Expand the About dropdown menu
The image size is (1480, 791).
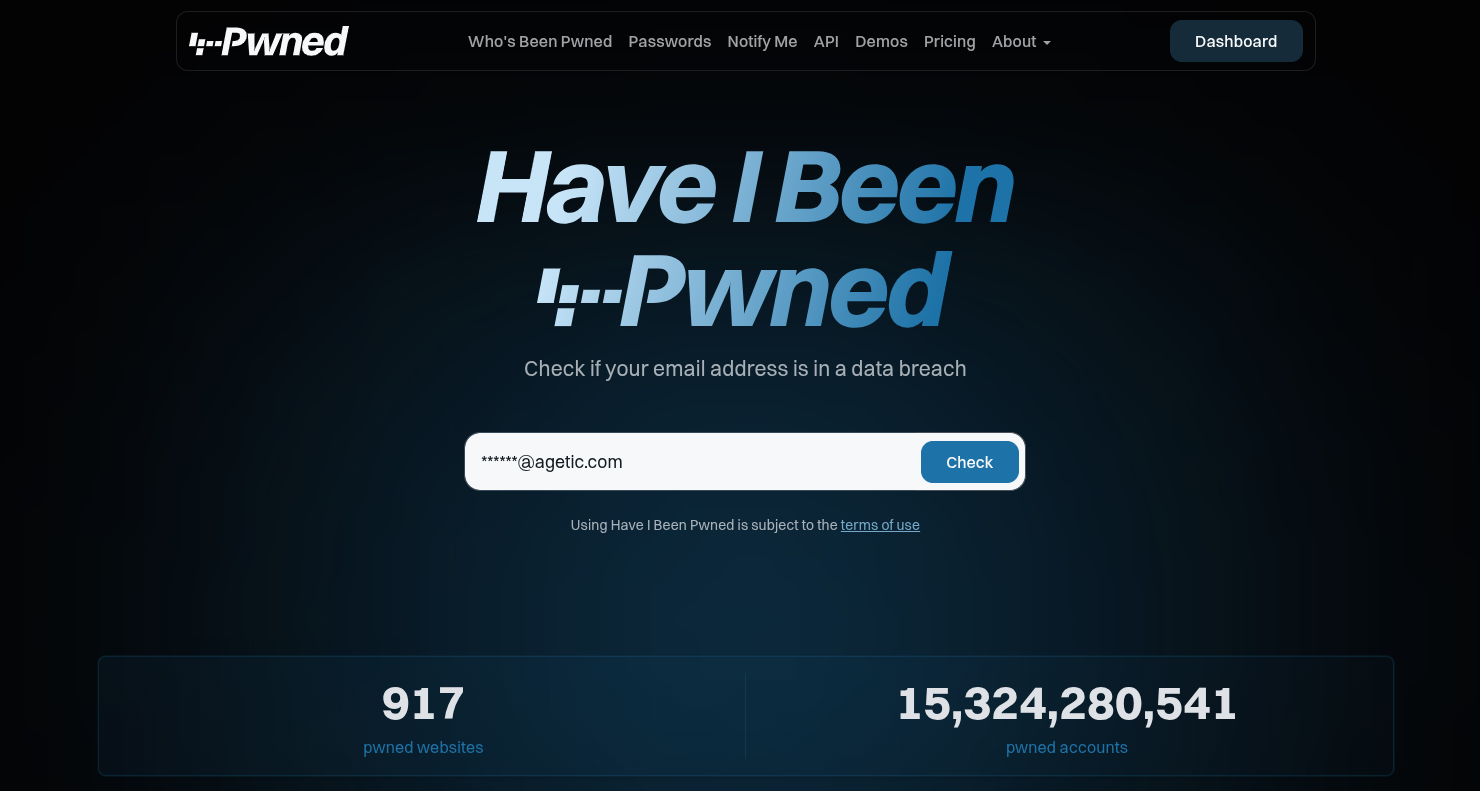click(x=1021, y=41)
